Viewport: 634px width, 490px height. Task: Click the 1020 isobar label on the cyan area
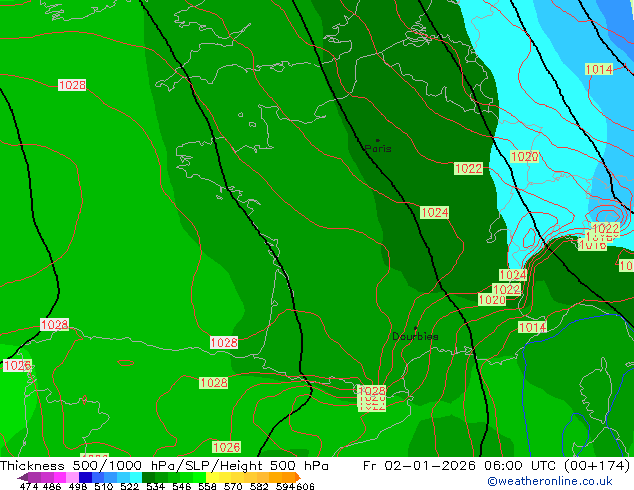coord(524,156)
